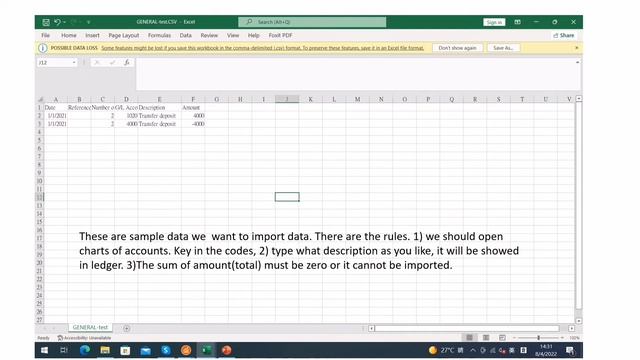Viewport: 640px width, 360px height.
Task: Click the Save As... button
Action: (x=503, y=48)
